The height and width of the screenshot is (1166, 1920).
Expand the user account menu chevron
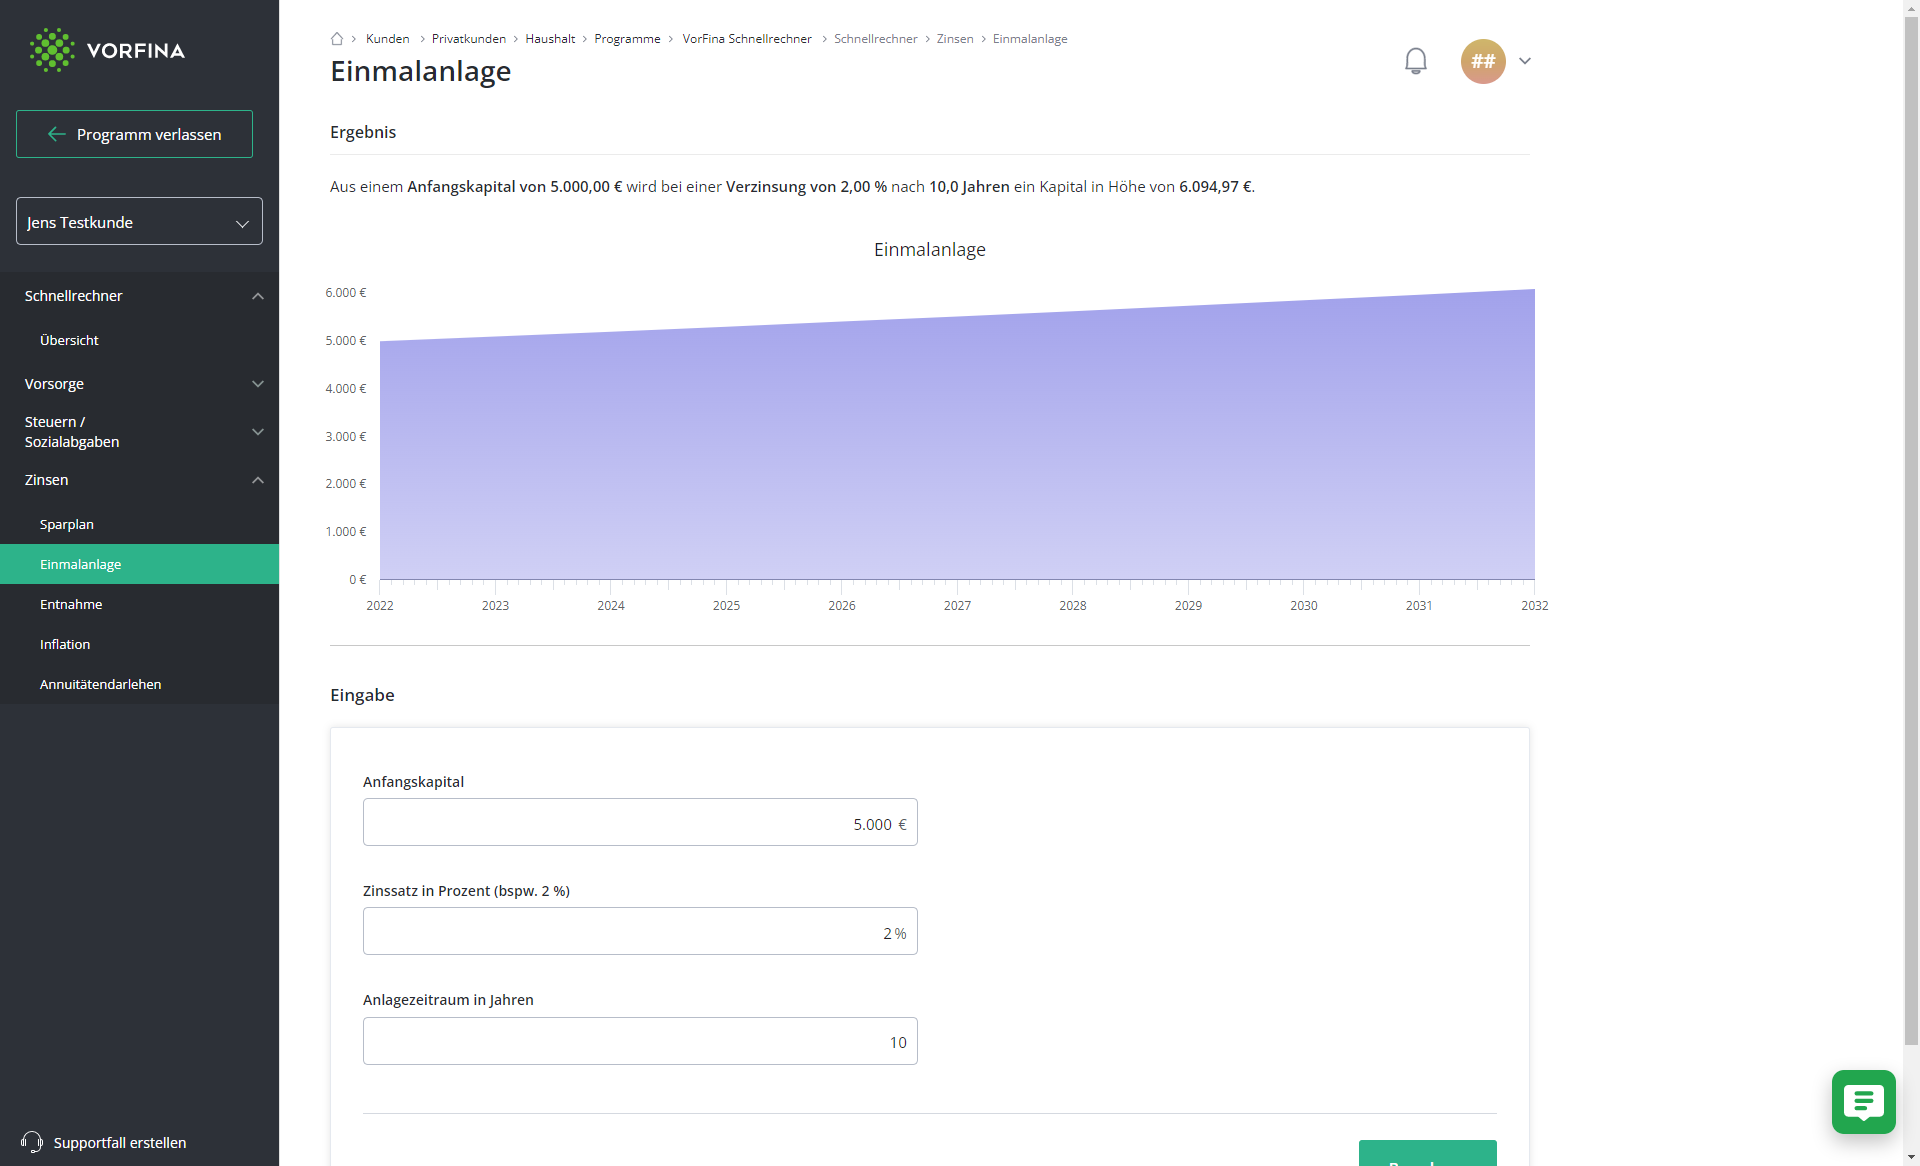[1525, 61]
